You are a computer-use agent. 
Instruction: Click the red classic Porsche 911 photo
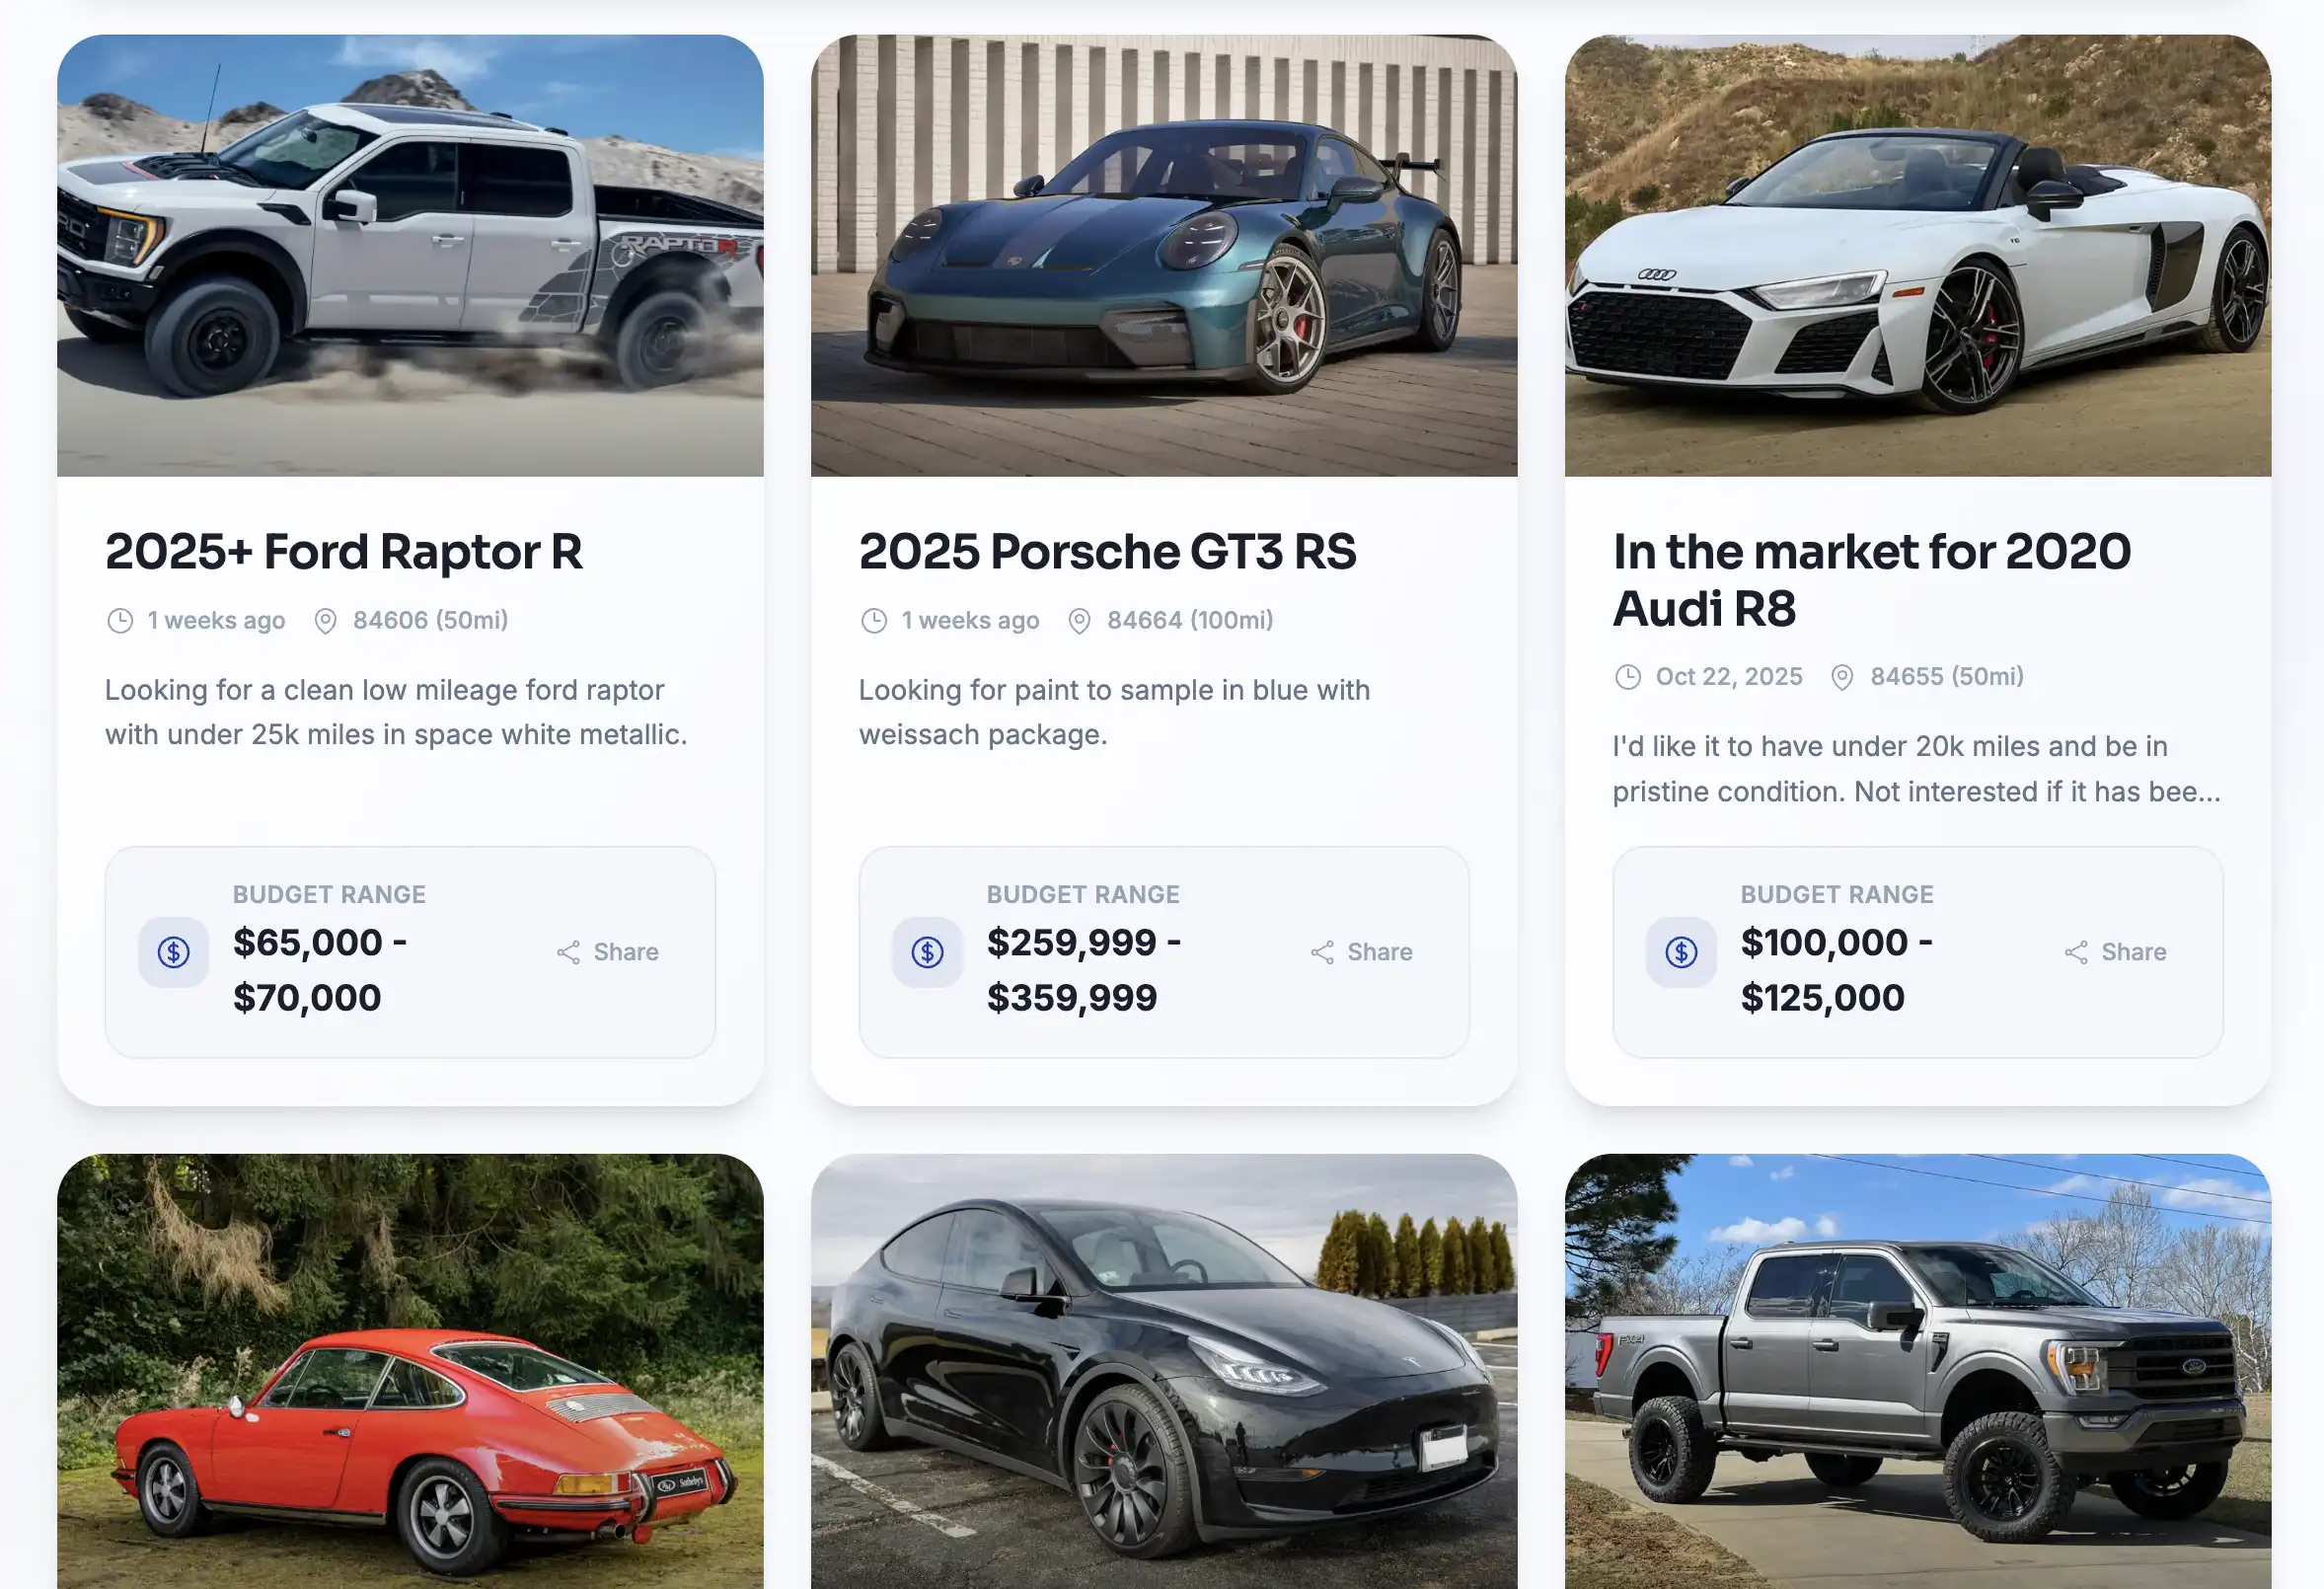coord(410,1370)
